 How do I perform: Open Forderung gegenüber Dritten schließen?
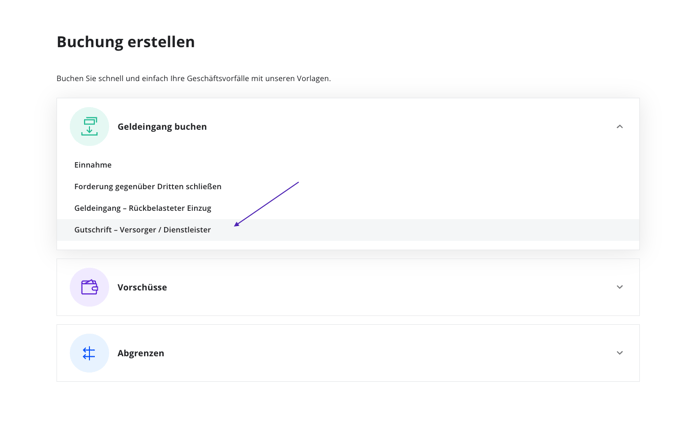[148, 187]
